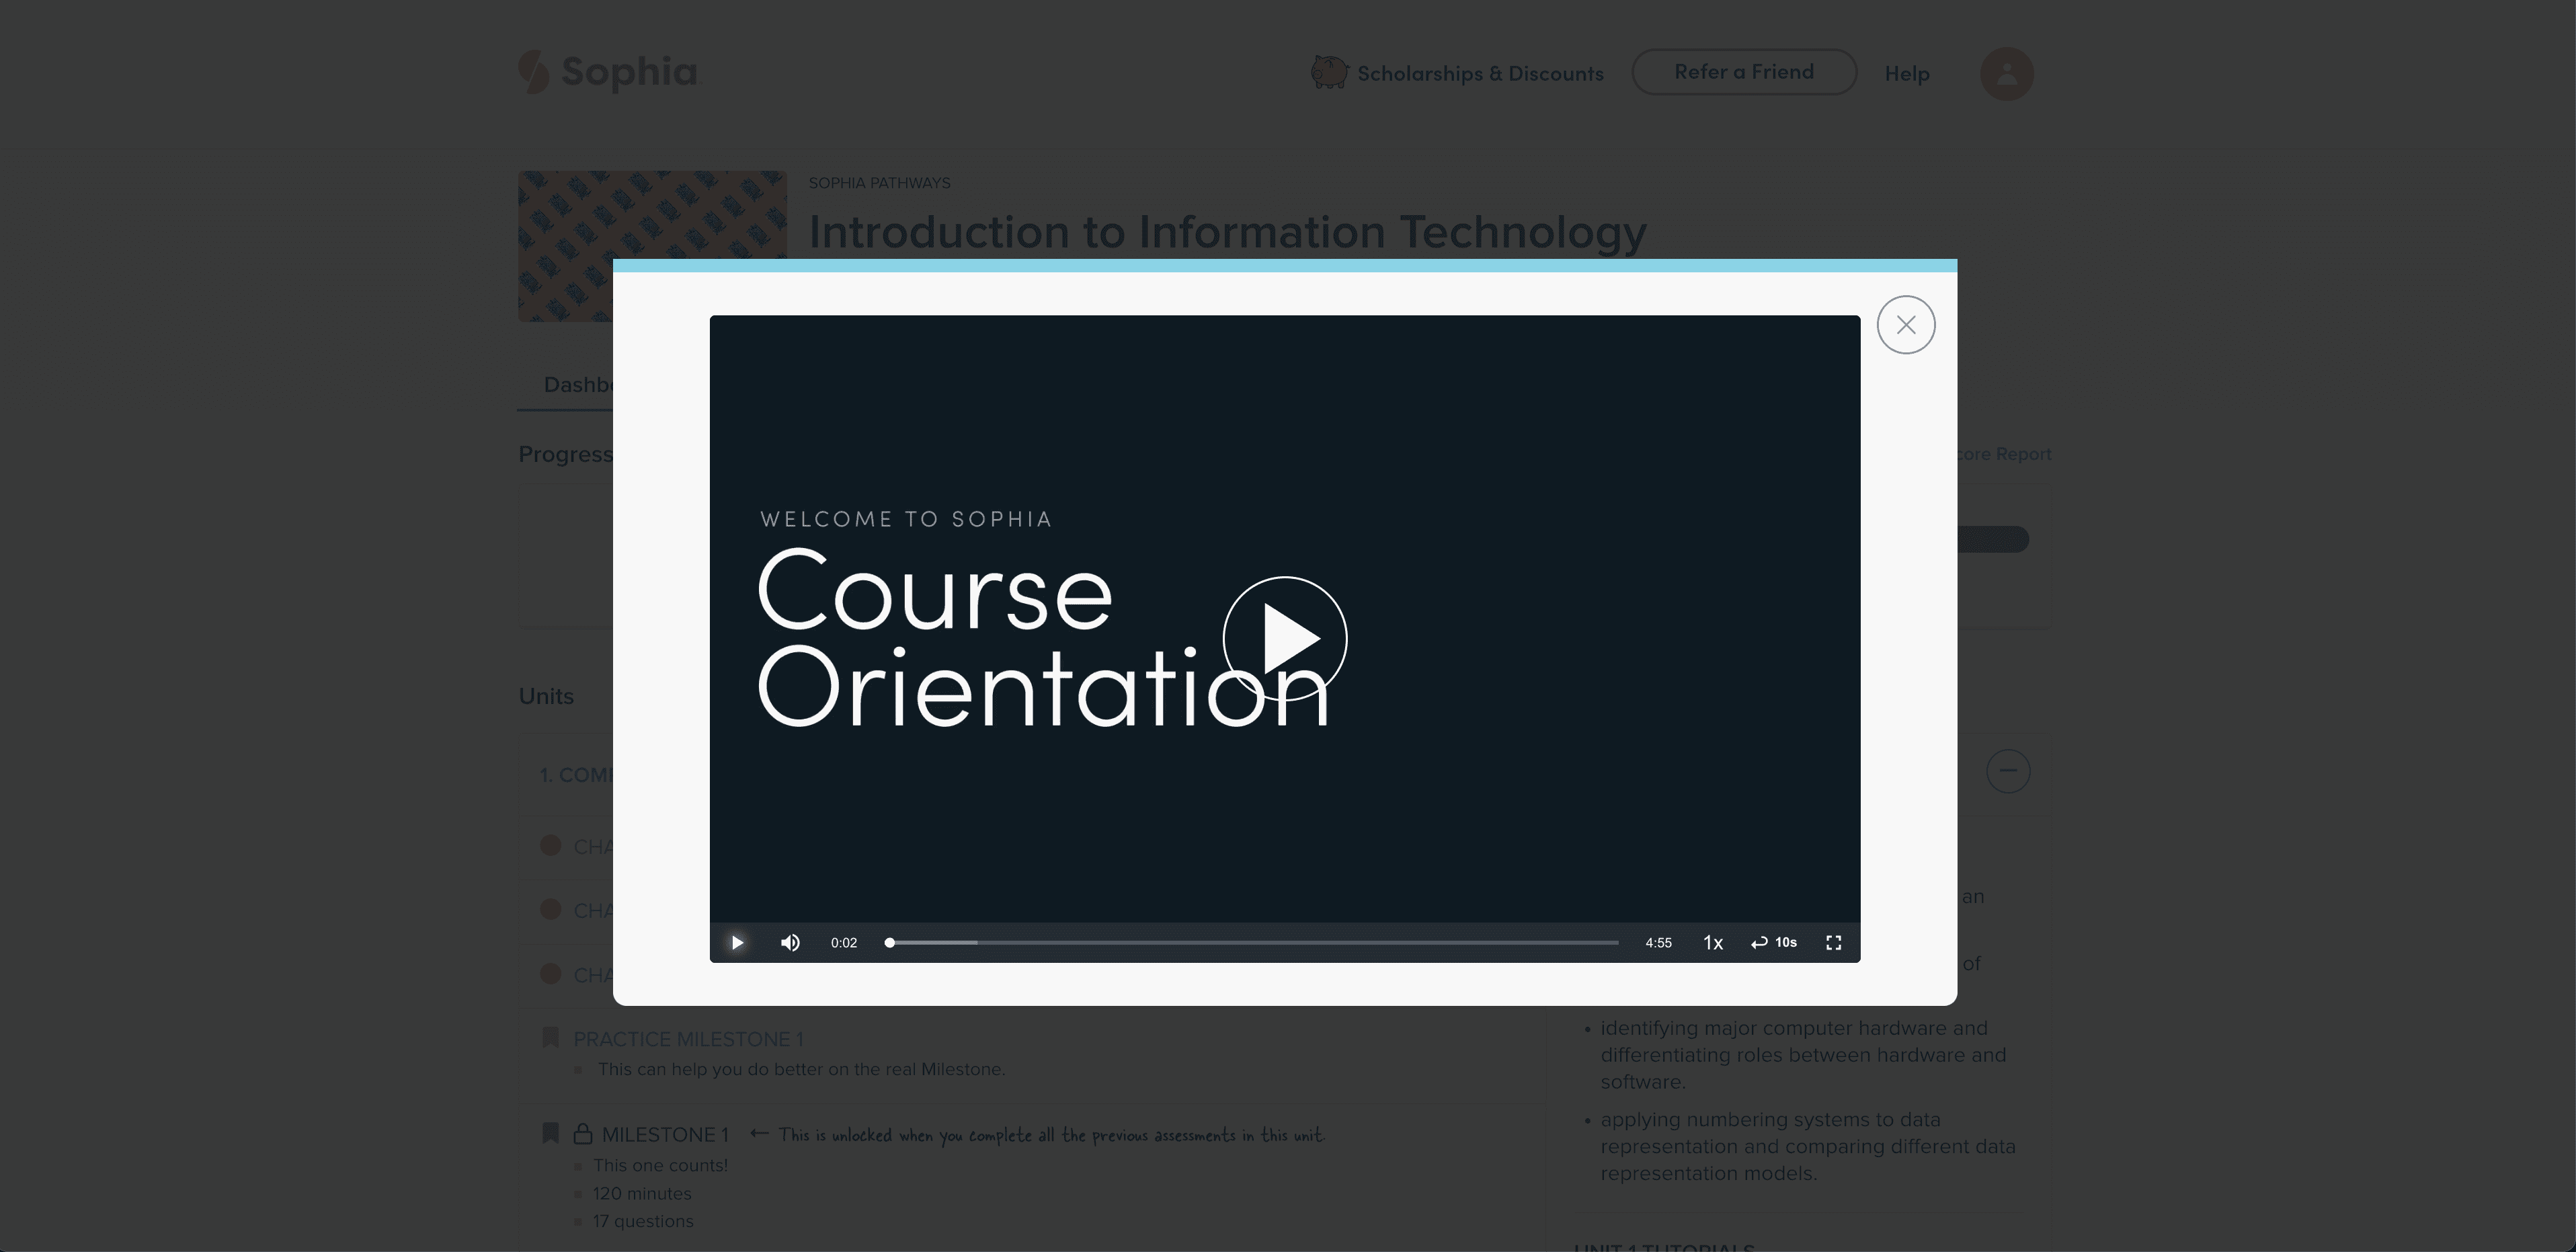The height and width of the screenshot is (1252, 2576).
Task: Enter fullscreen video mode
Action: 1833,942
